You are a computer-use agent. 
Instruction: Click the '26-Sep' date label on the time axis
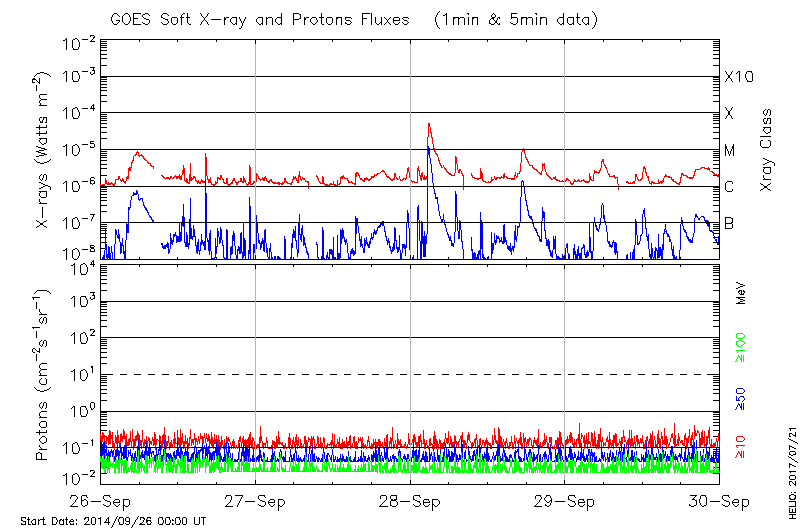(101, 500)
